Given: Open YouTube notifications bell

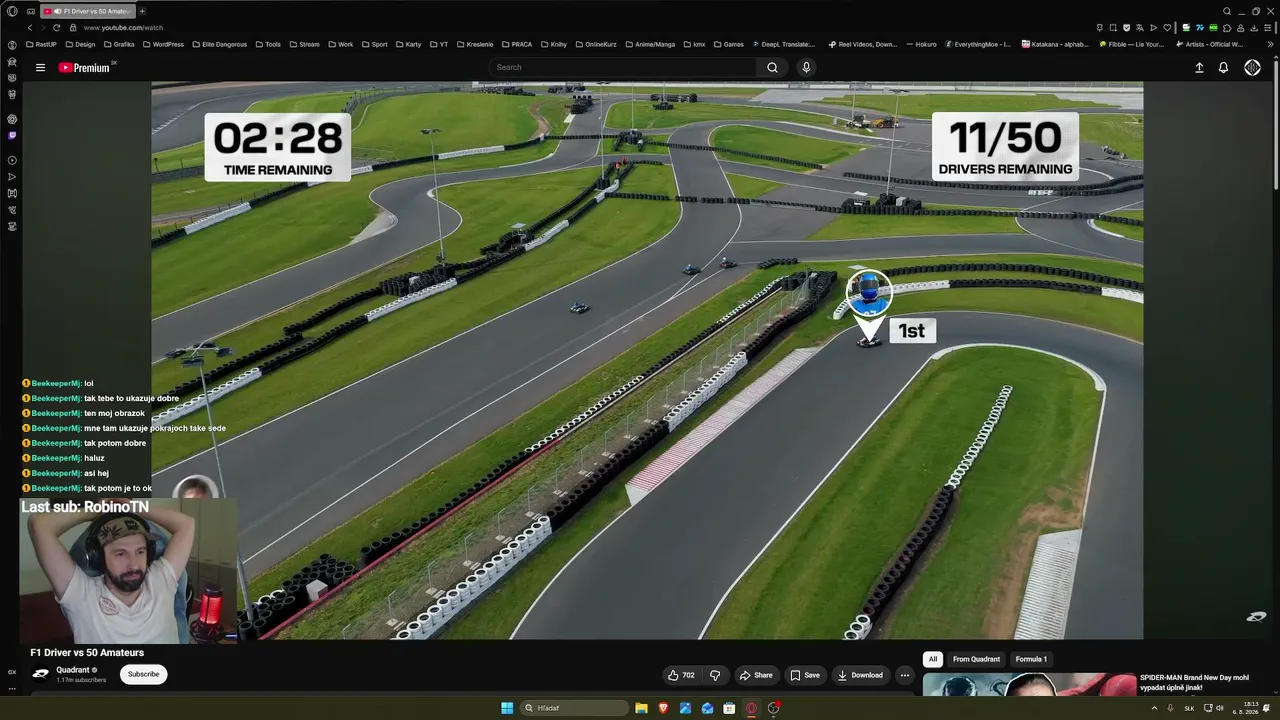Looking at the screenshot, I should pos(1223,67).
